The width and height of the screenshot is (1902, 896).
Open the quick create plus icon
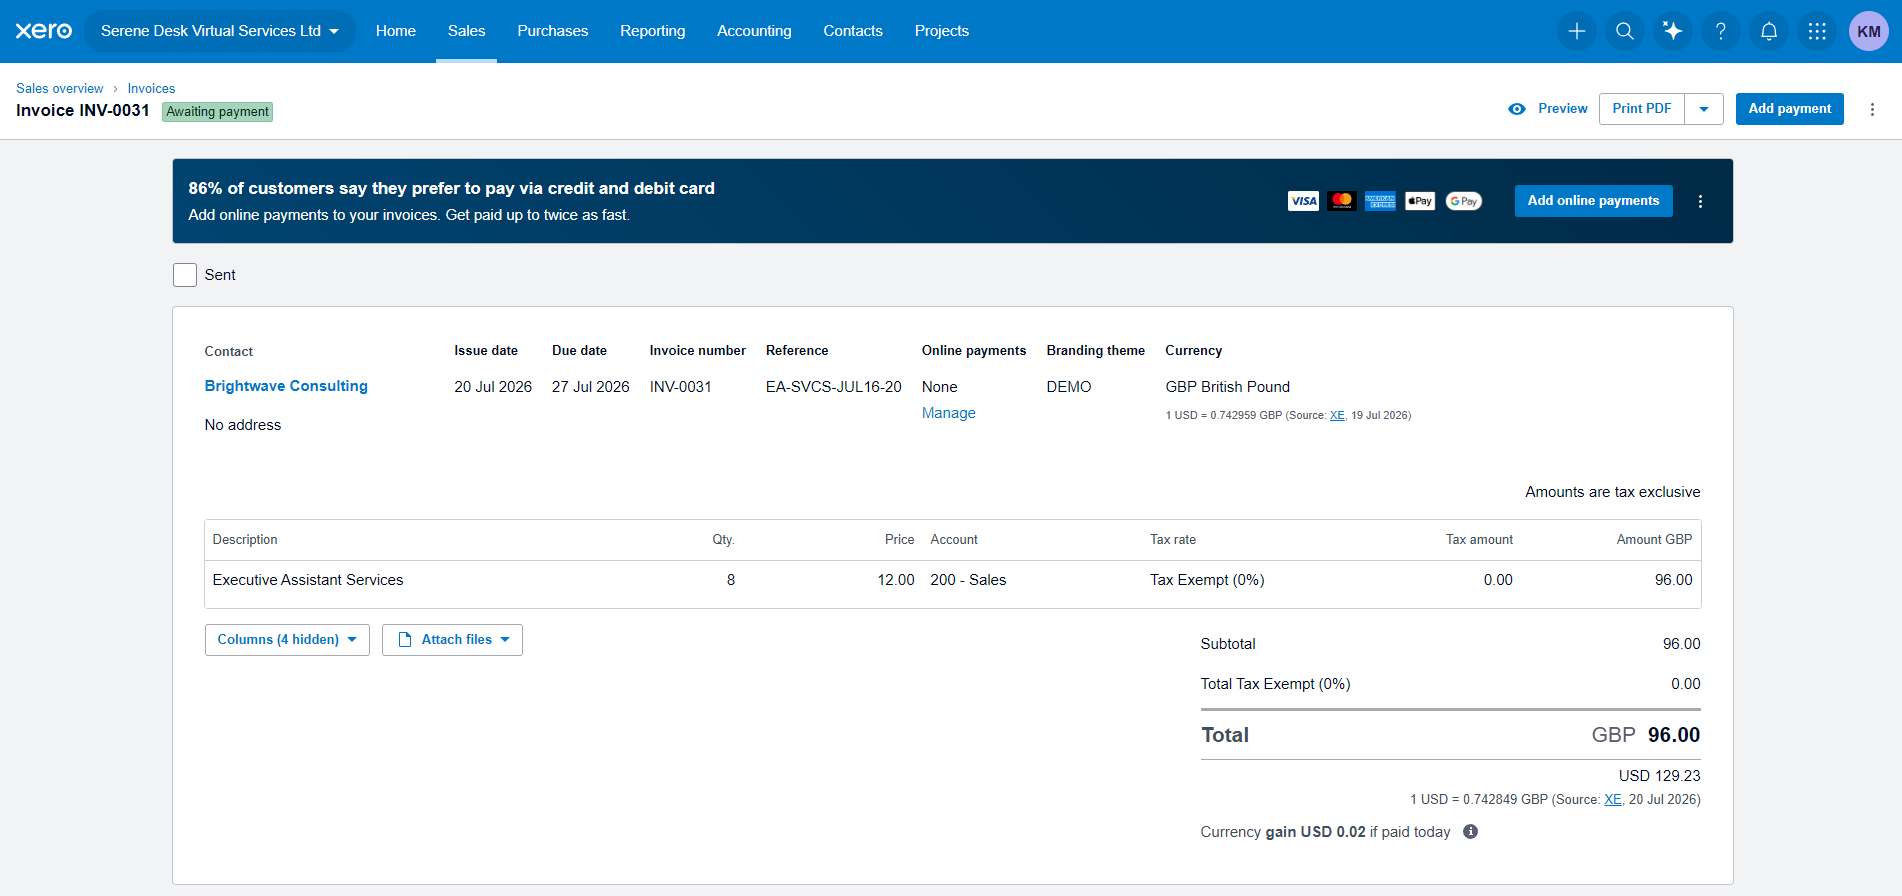point(1577,31)
